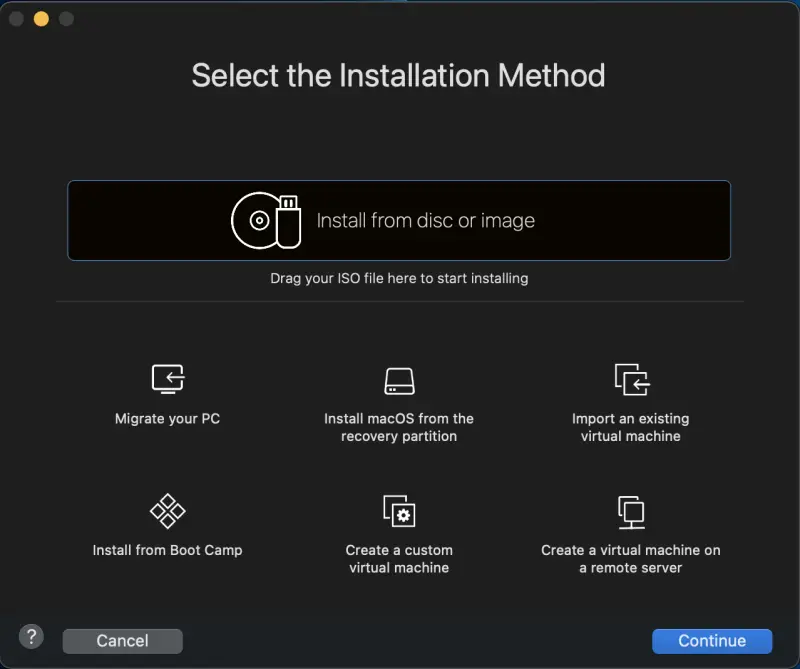Click the Create a custom virtual machine label
Image resolution: width=800 pixels, height=669 pixels.
(x=399, y=558)
